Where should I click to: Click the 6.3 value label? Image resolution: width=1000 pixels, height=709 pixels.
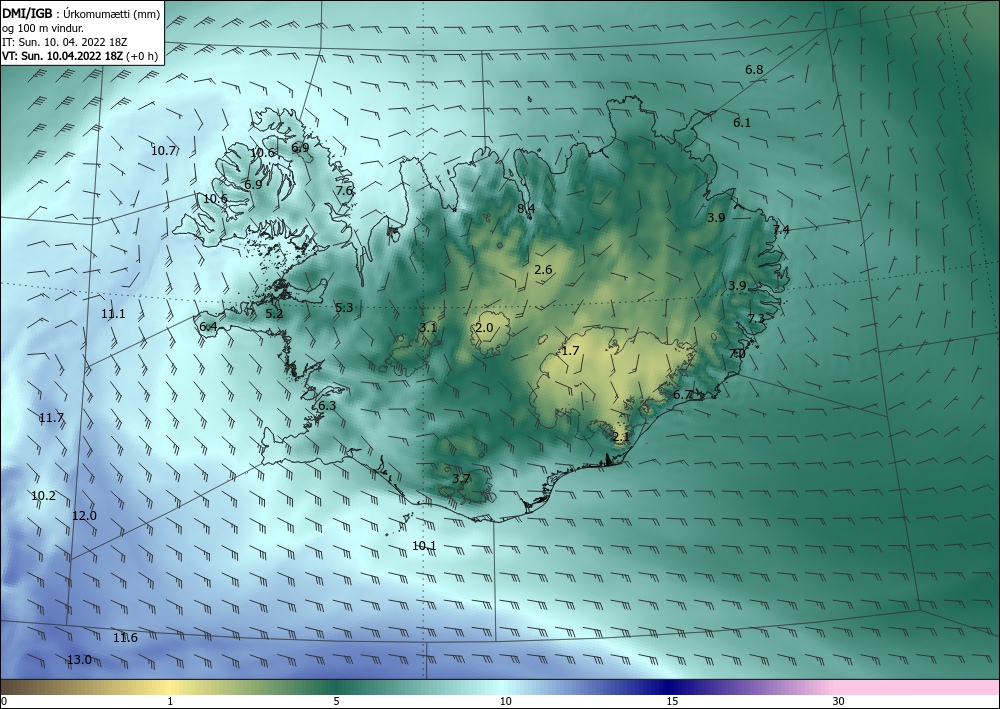point(327,406)
